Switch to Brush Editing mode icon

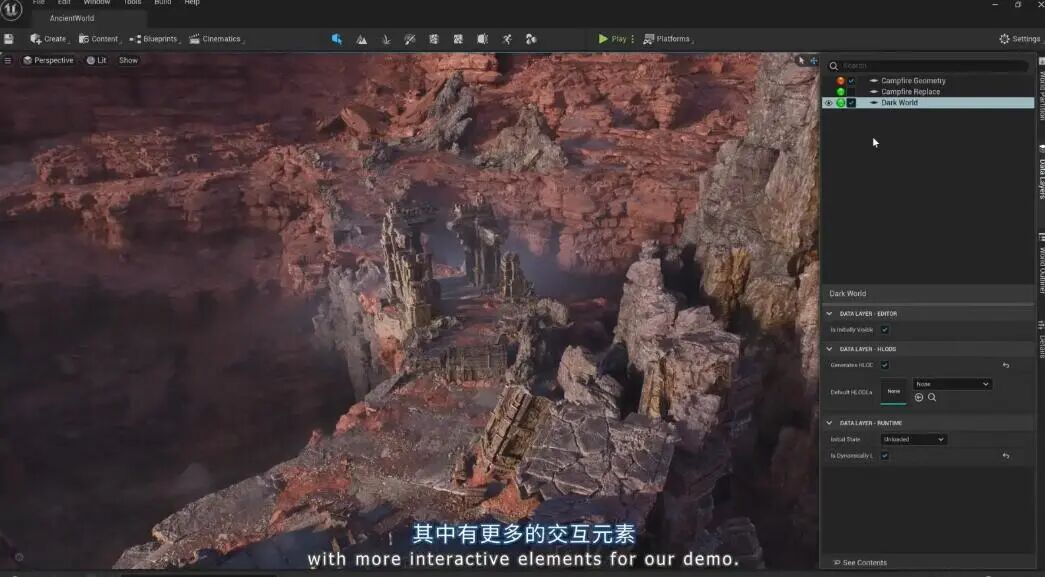point(483,39)
